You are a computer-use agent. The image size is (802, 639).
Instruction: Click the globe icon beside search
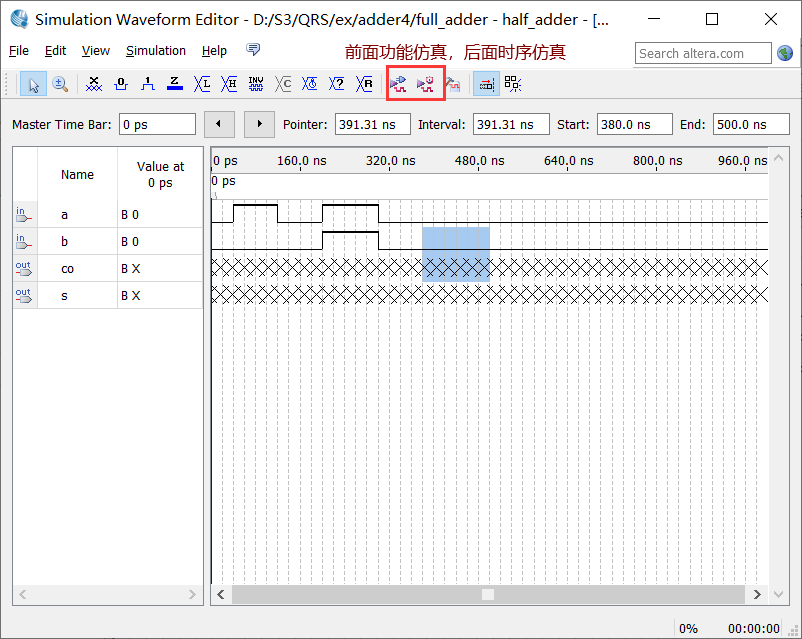tap(785, 53)
